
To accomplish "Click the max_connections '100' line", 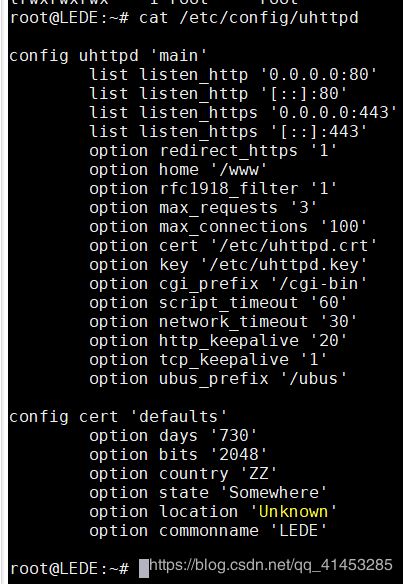I will 228,226.
